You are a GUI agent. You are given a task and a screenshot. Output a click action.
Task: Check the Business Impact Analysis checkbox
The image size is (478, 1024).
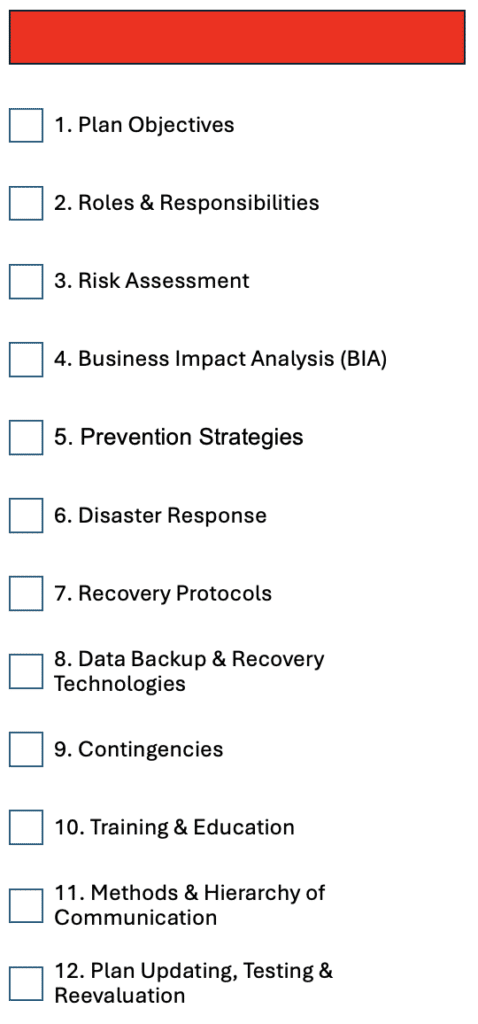(26, 359)
